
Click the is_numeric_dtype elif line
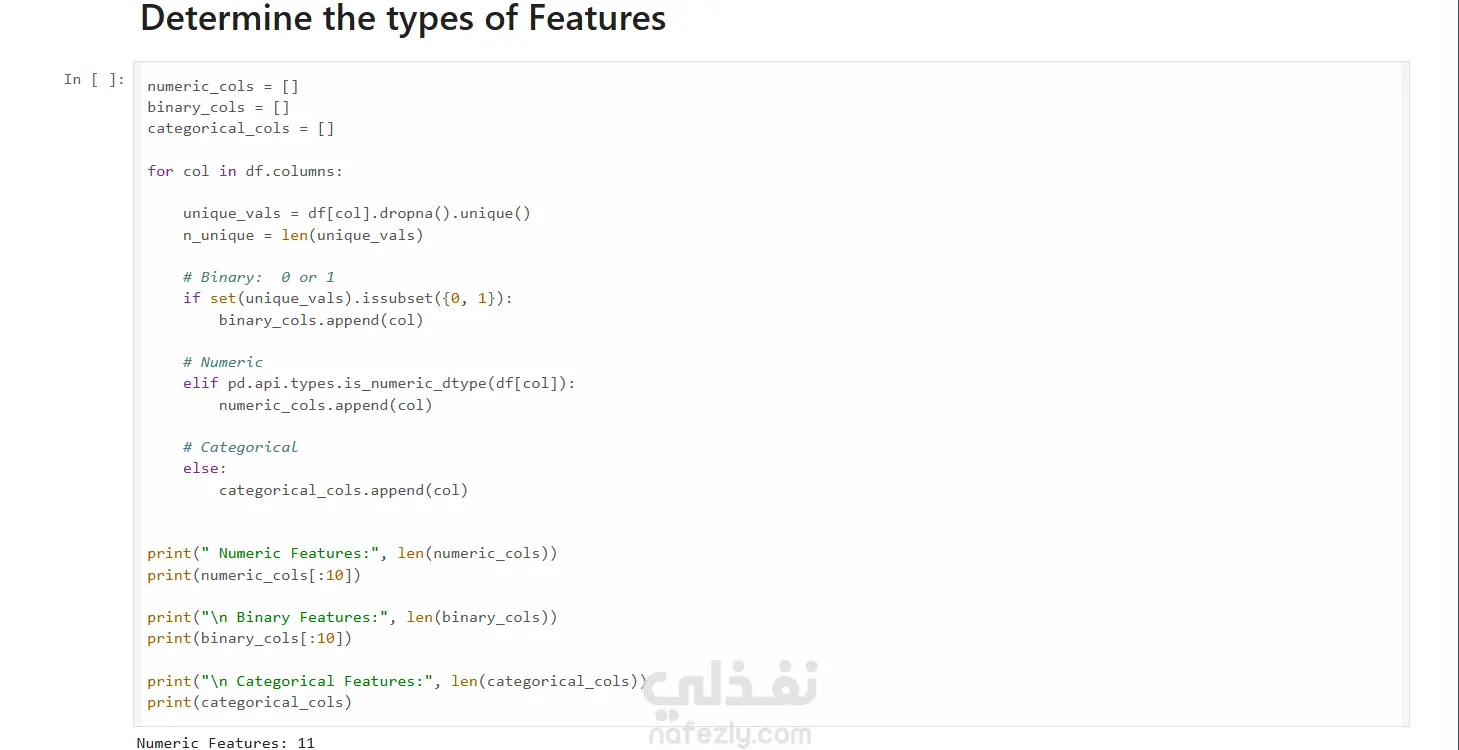(x=379, y=383)
